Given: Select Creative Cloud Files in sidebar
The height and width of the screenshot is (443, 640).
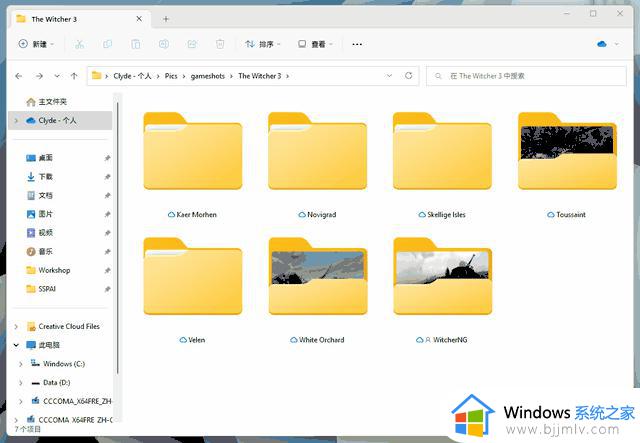Looking at the screenshot, I should click(x=69, y=327).
